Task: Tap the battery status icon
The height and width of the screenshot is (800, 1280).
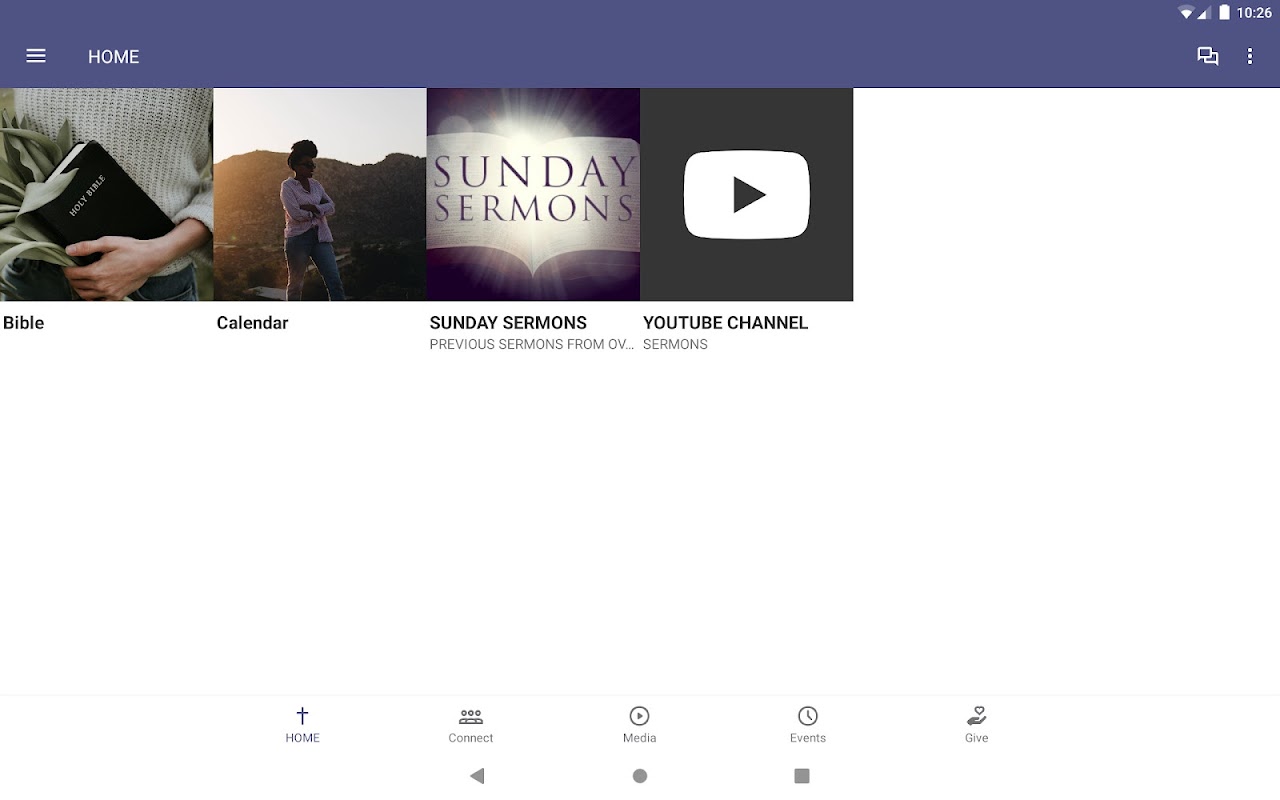Action: click(x=1224, y=13)
